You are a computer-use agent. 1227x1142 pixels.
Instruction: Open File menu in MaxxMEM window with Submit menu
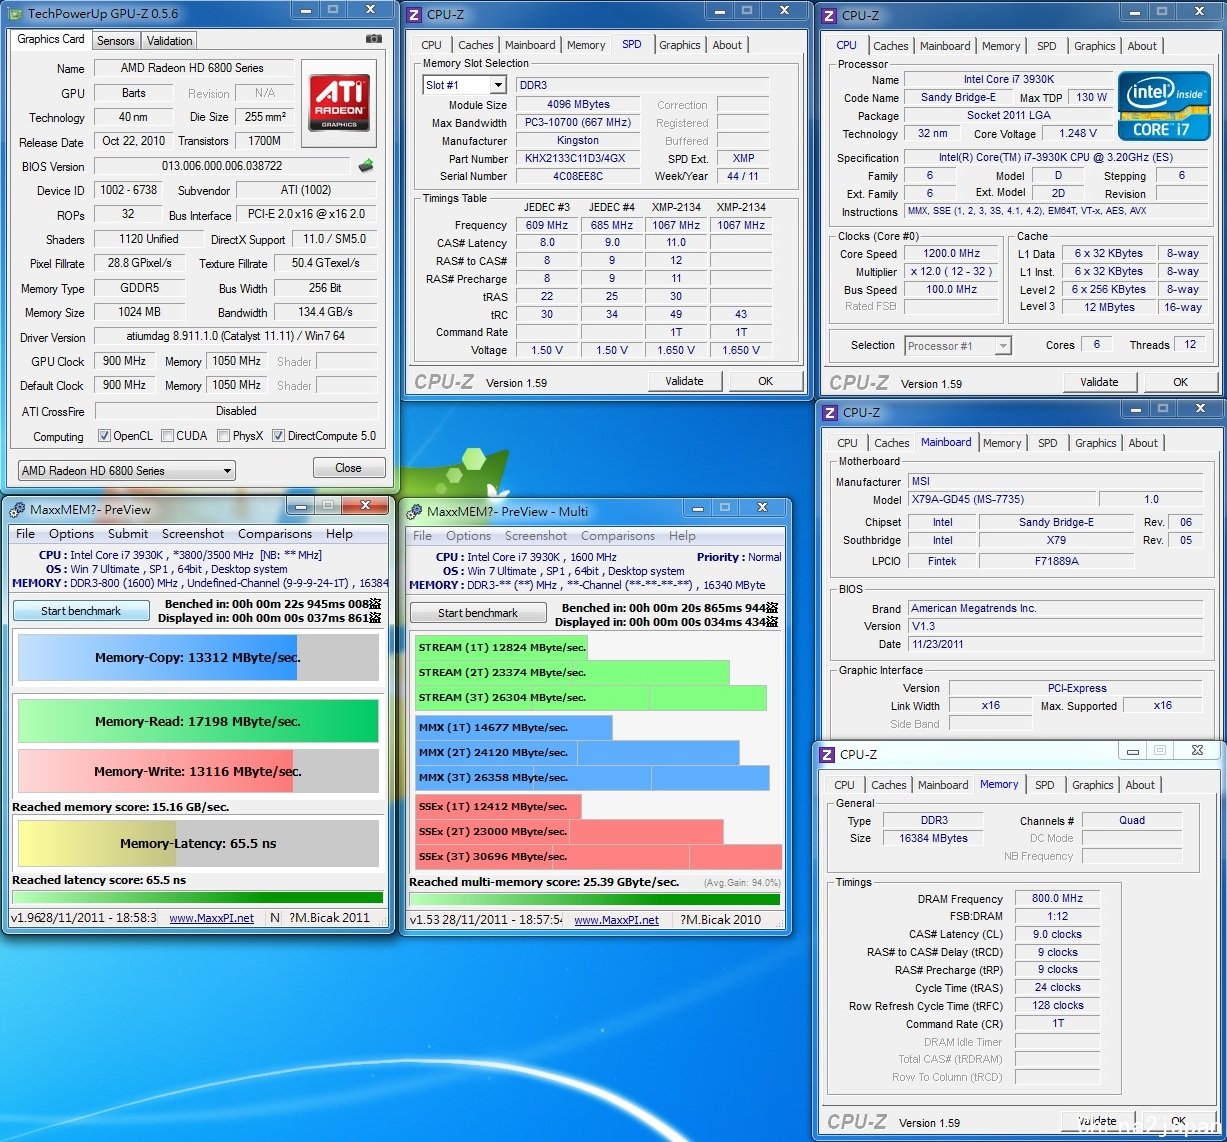[x=26, y=534]
